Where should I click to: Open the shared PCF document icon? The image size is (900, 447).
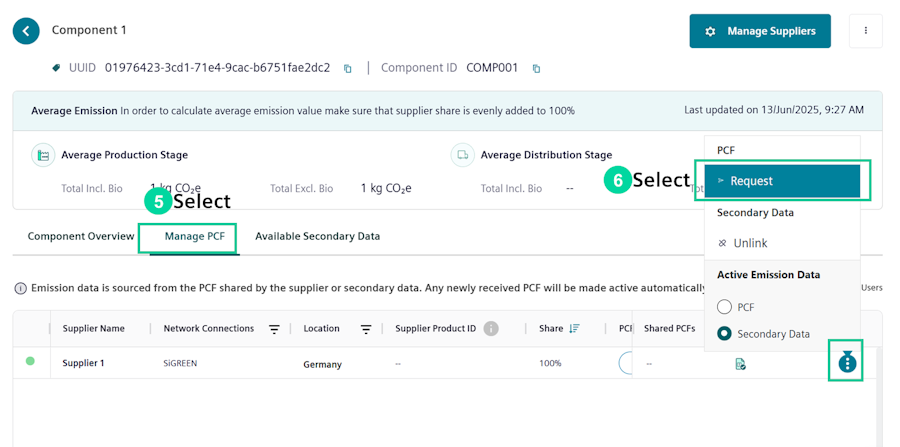740,364
